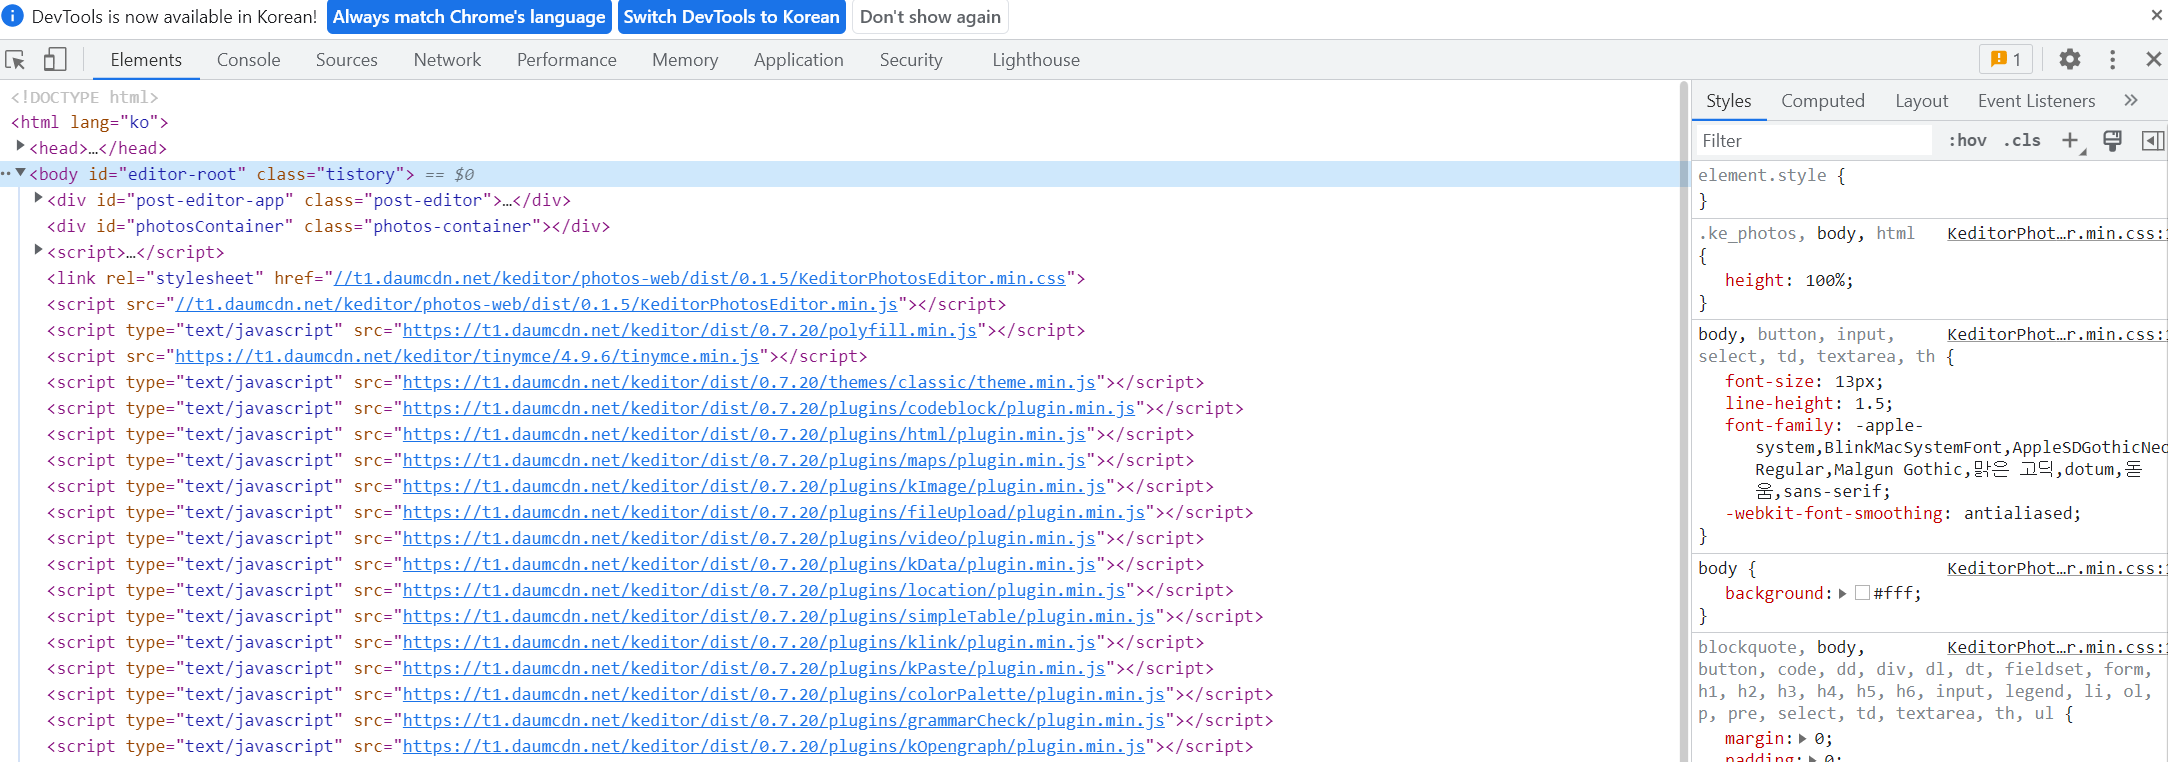Open the Performance tab
The height and width of the screenshot is (762, 2168).
tap(567, 60)
